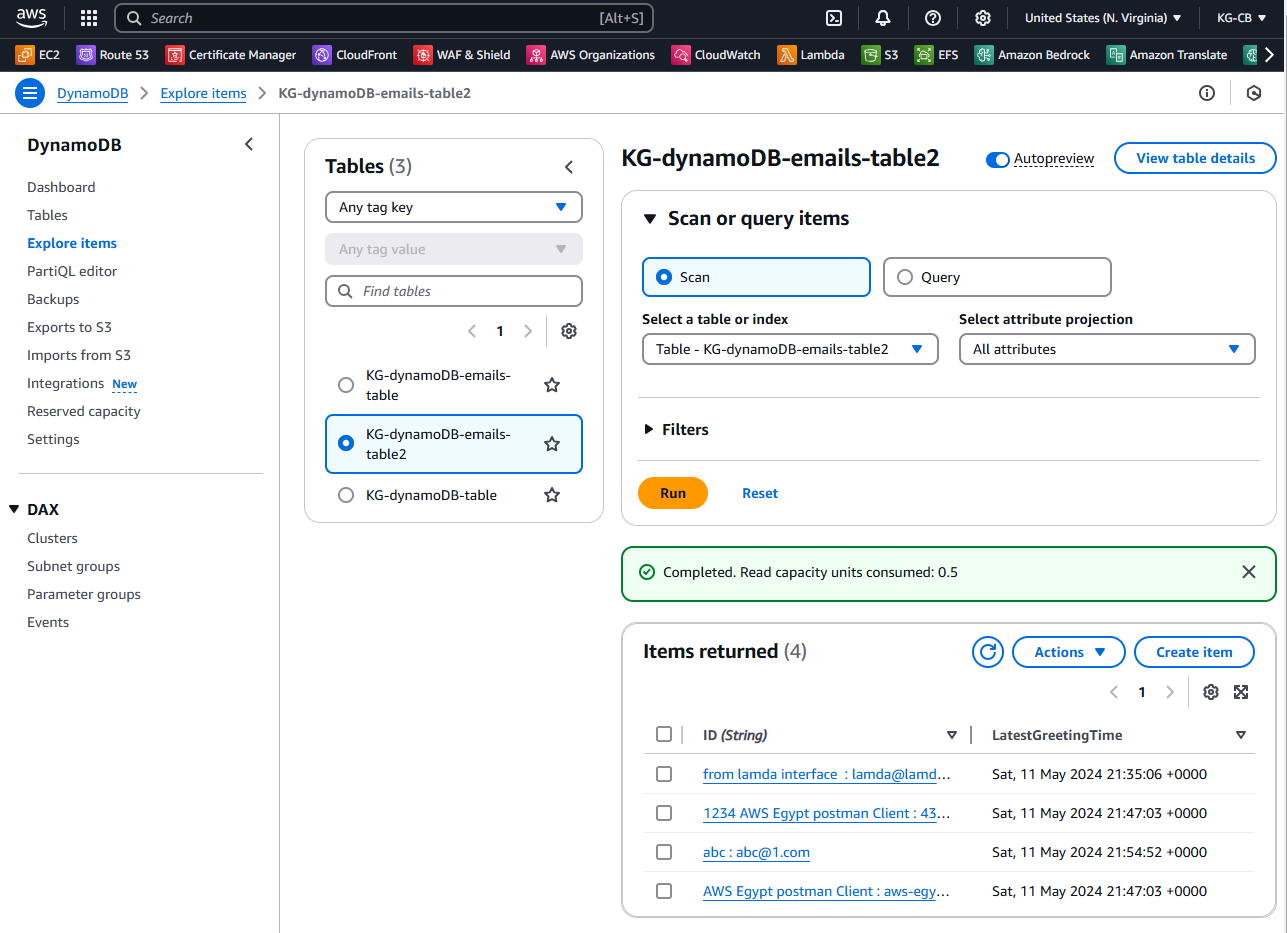Viewport: 1287px width, 933px height.
Task: Open the Actions dropdown menu
Action: tap(1067, 651)
